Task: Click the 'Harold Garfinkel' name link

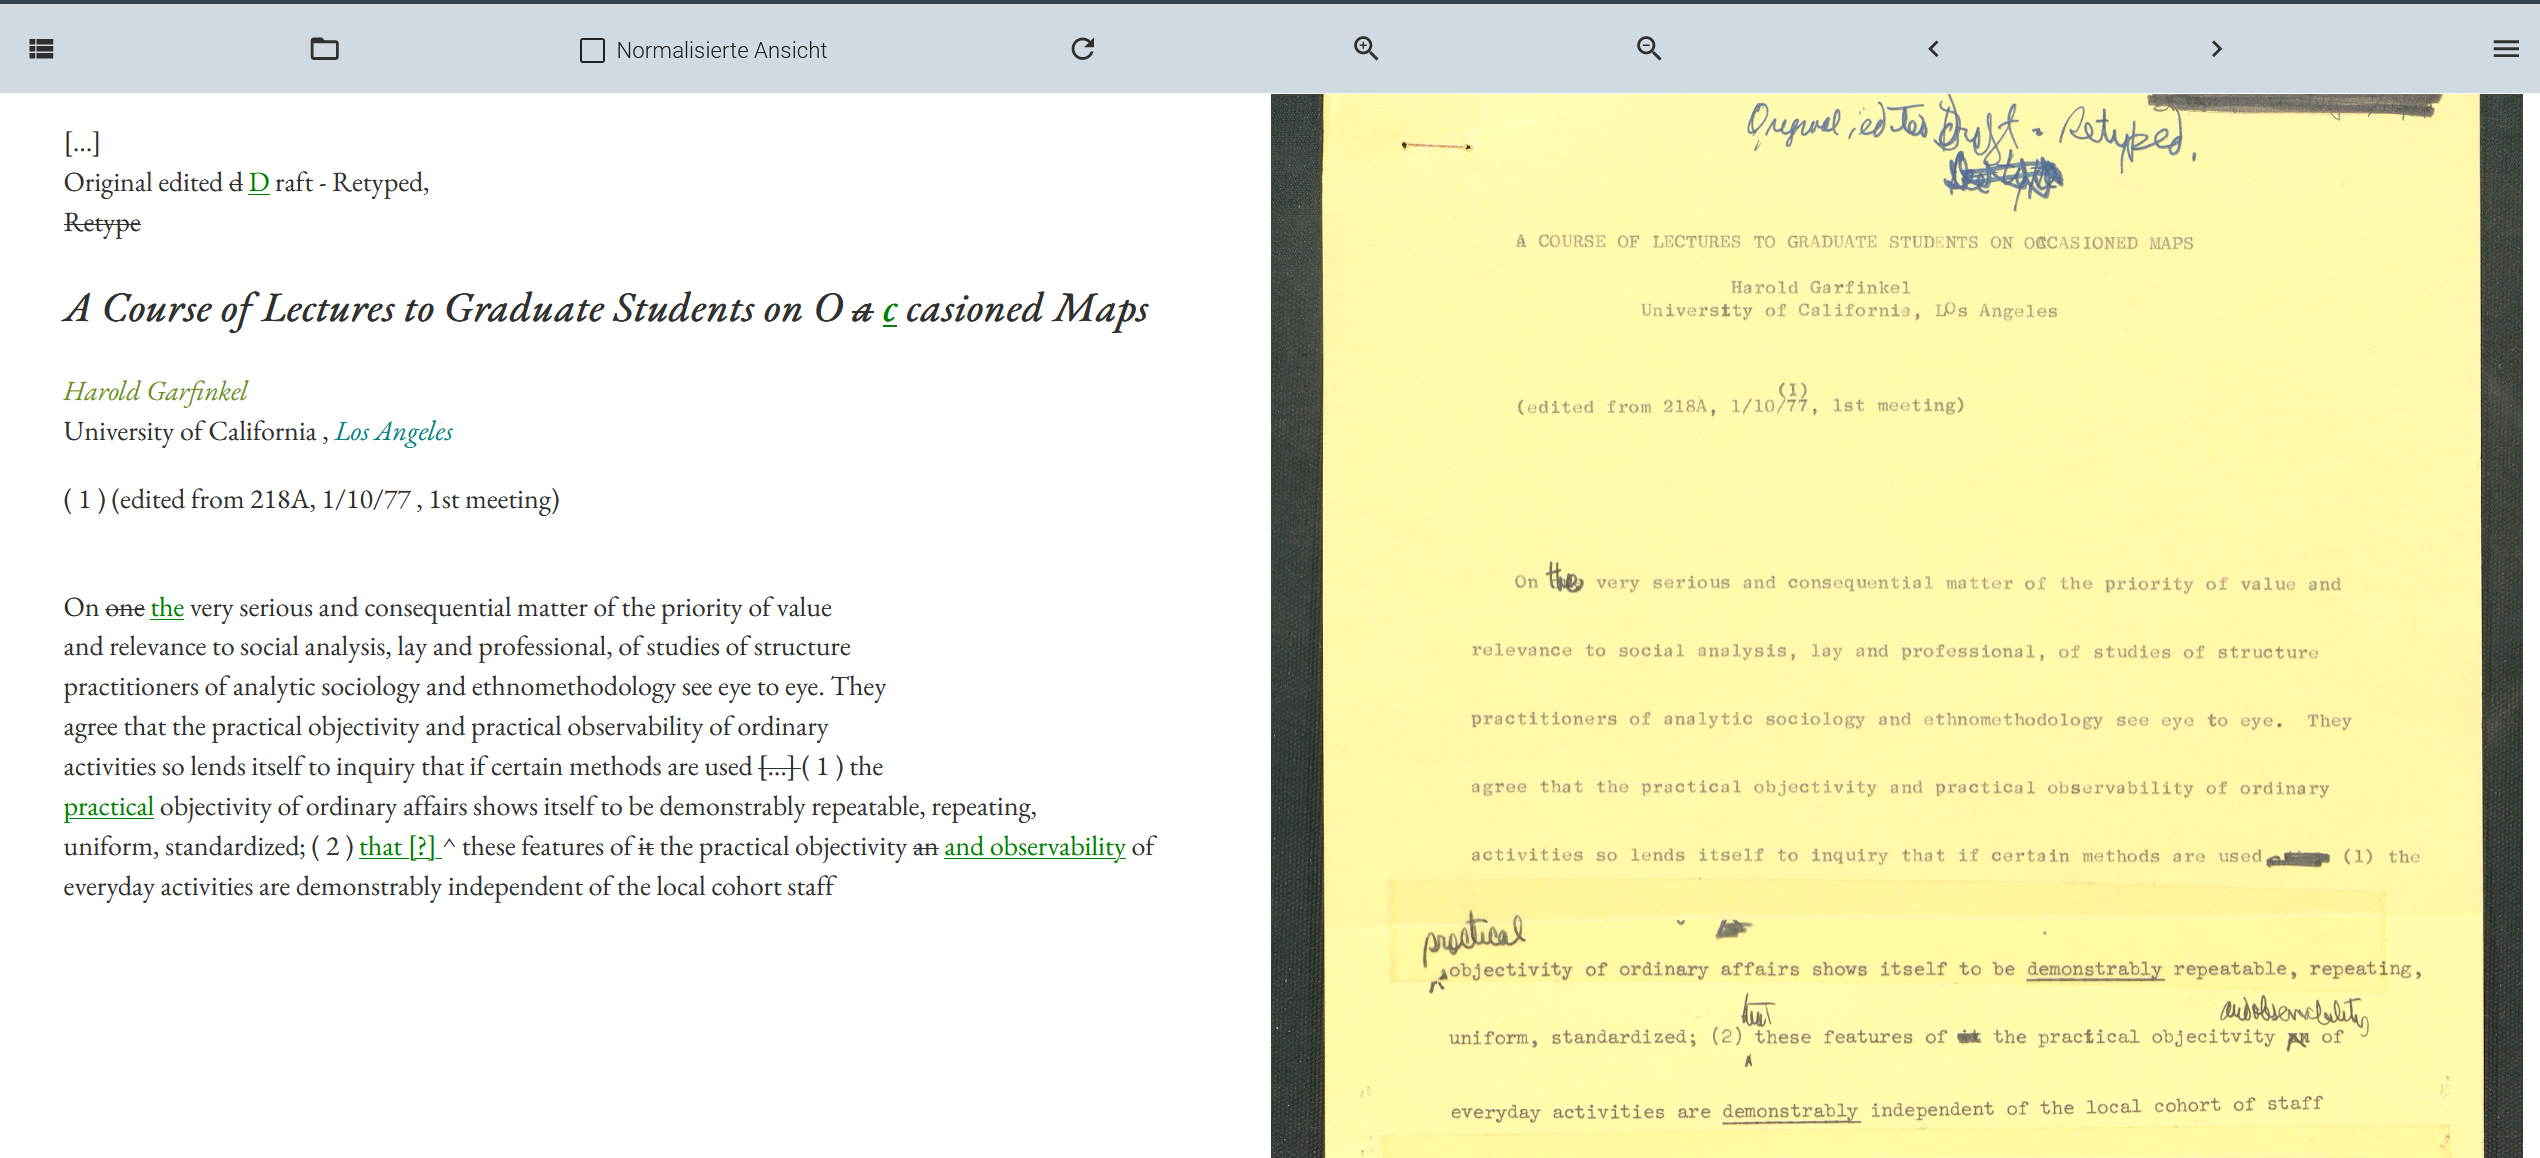Action: click(x=156, y=391)
